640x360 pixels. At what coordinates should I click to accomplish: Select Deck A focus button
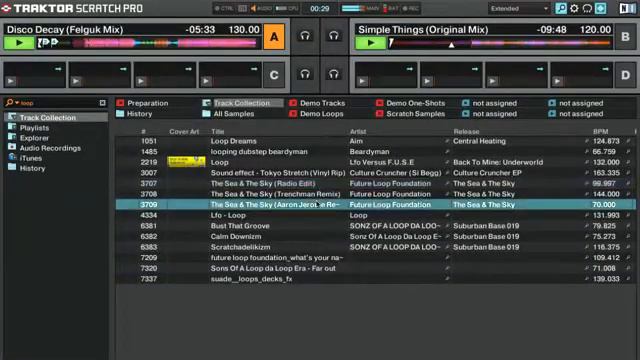coord(274,37)
